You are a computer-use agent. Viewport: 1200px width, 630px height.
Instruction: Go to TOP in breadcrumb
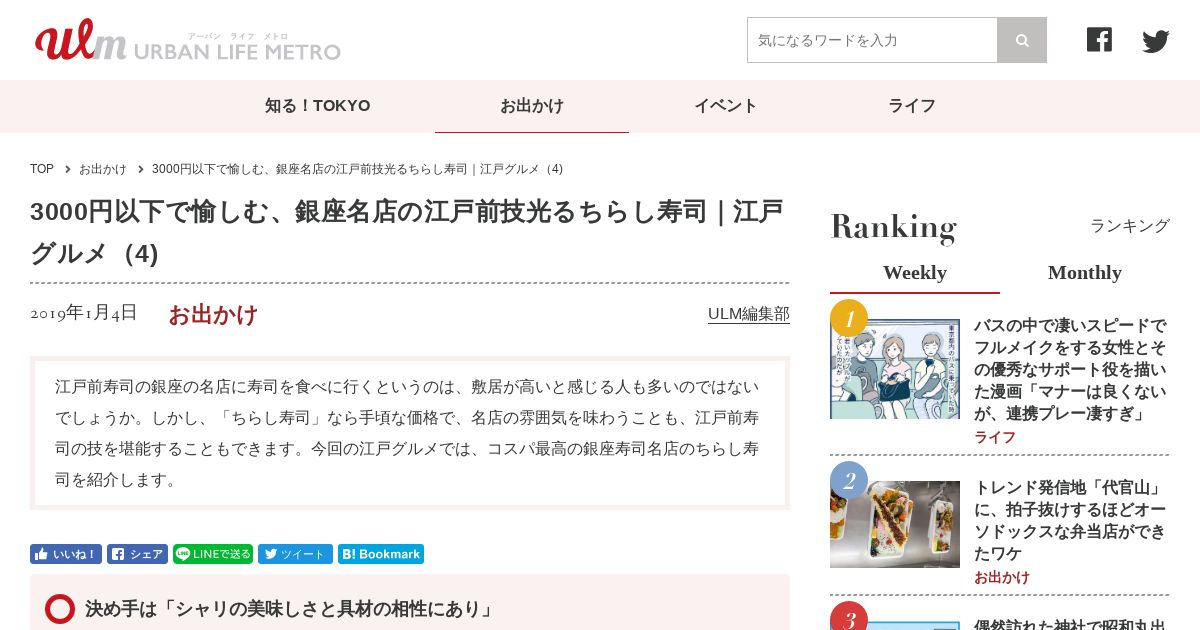click(x=42, y=169)
